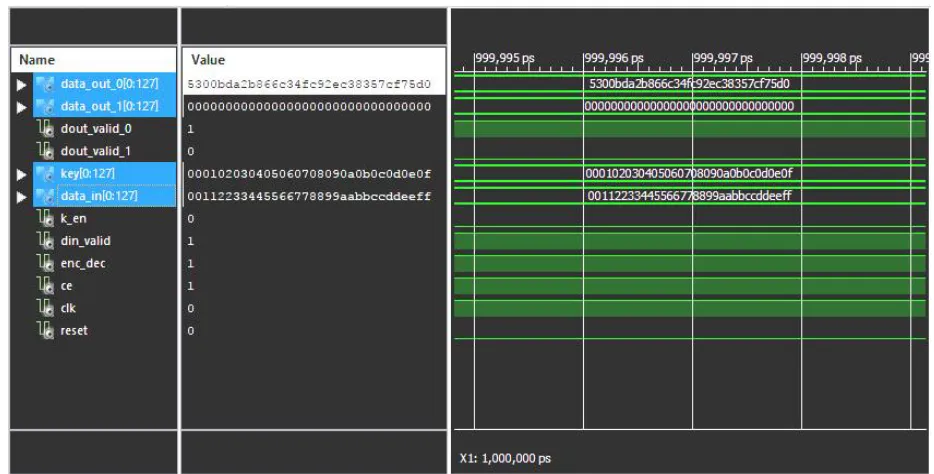Click the value 0 of clk
This screenshot has height=474, width=934.
191,308
